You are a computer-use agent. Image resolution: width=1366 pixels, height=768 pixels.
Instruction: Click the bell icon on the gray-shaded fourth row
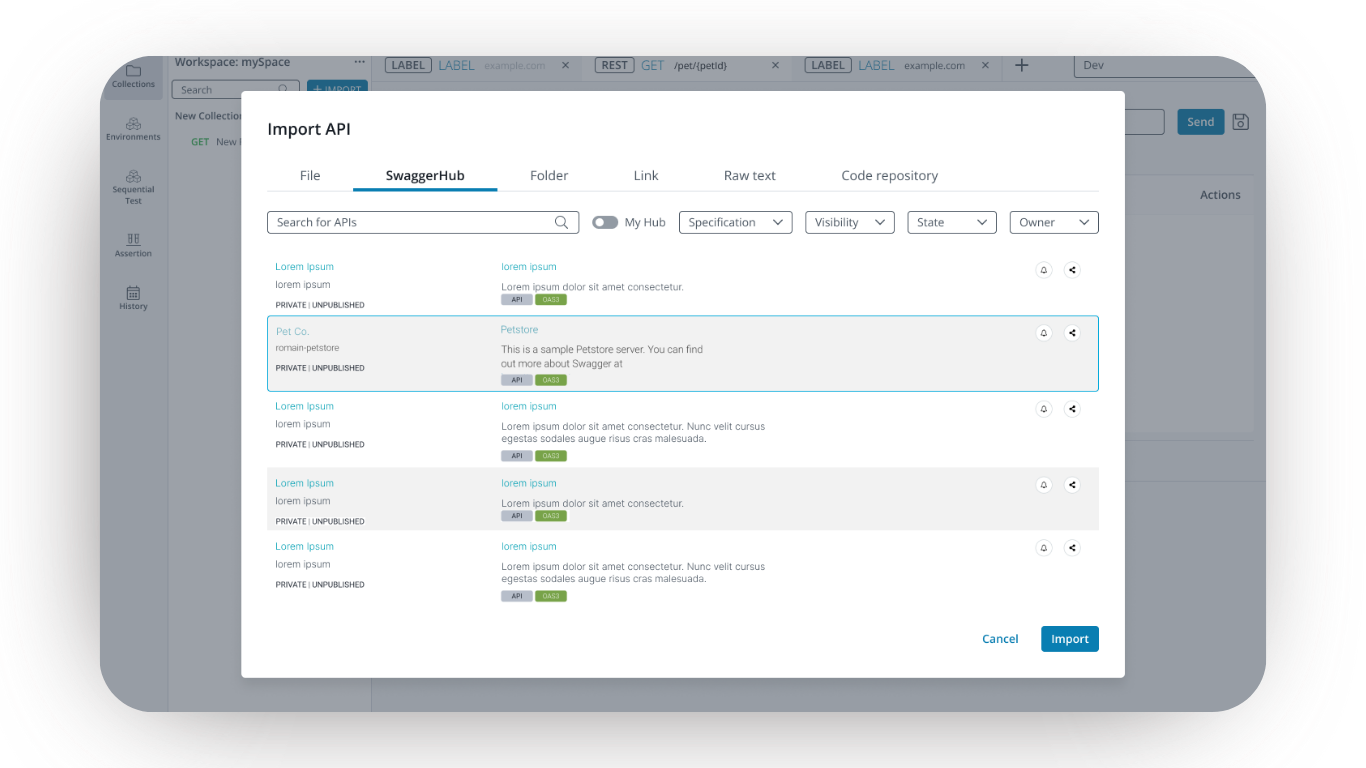coord(1044,485)
